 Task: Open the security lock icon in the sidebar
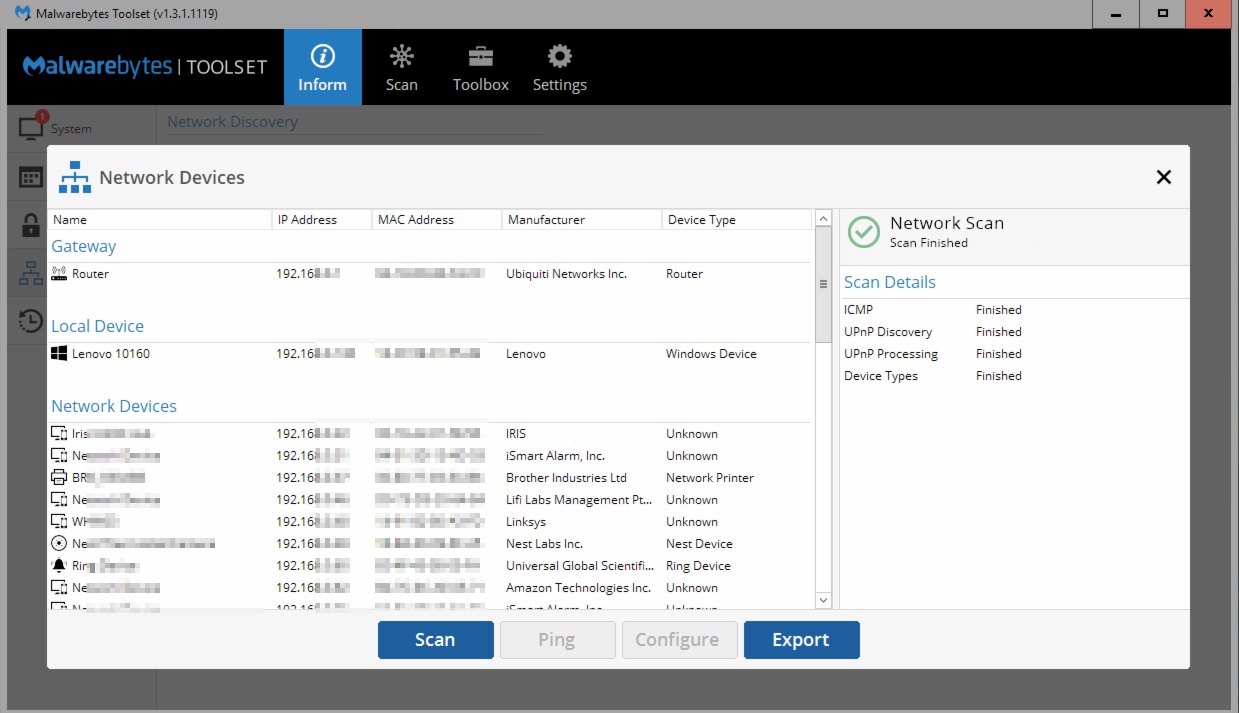tap(27, 223)
